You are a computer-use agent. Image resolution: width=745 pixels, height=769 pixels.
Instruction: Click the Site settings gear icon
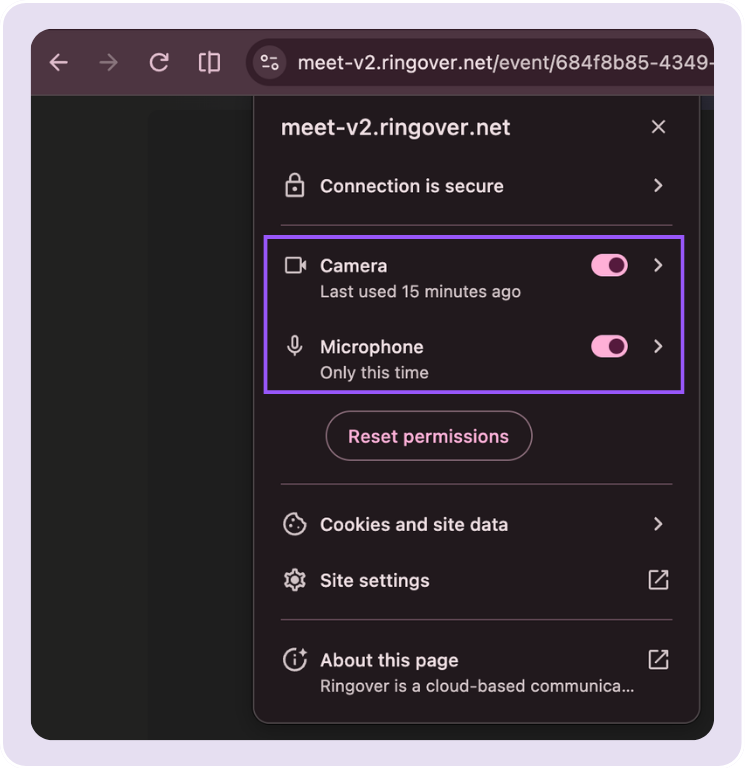[295, 580]
